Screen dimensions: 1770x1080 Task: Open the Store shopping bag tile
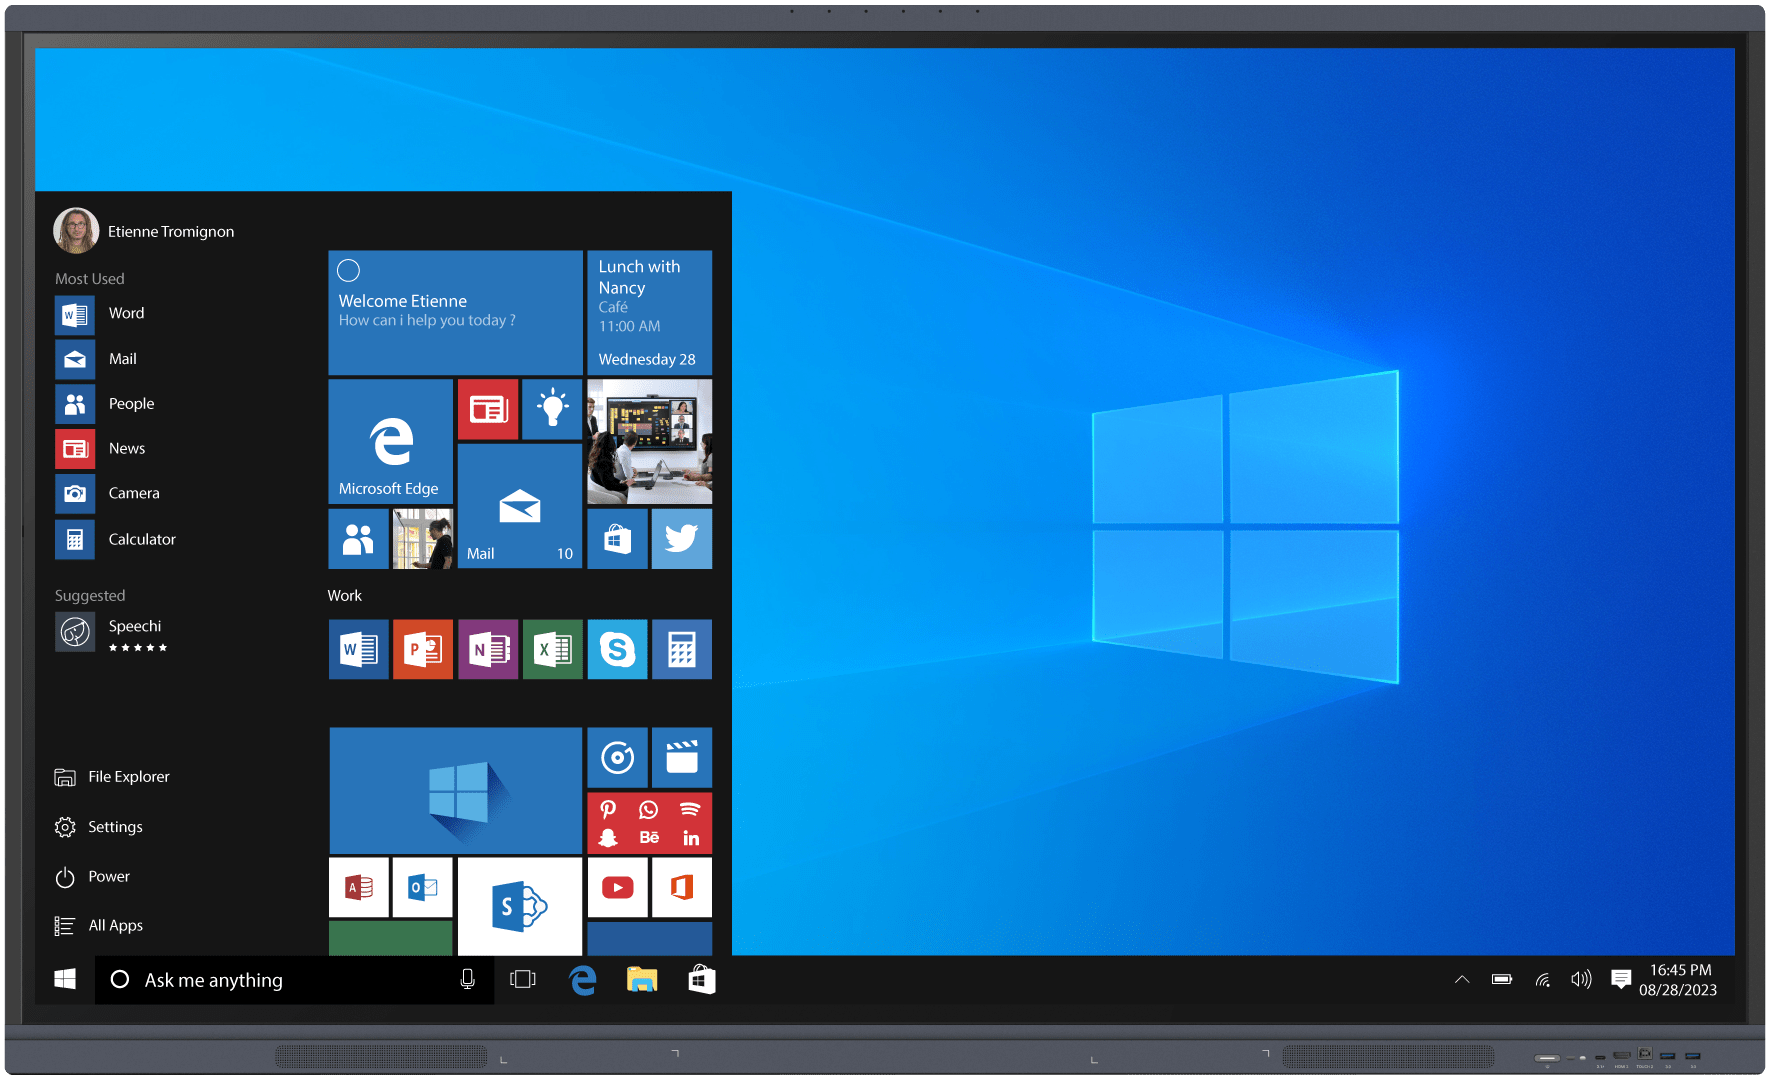(x=617, y=539)
